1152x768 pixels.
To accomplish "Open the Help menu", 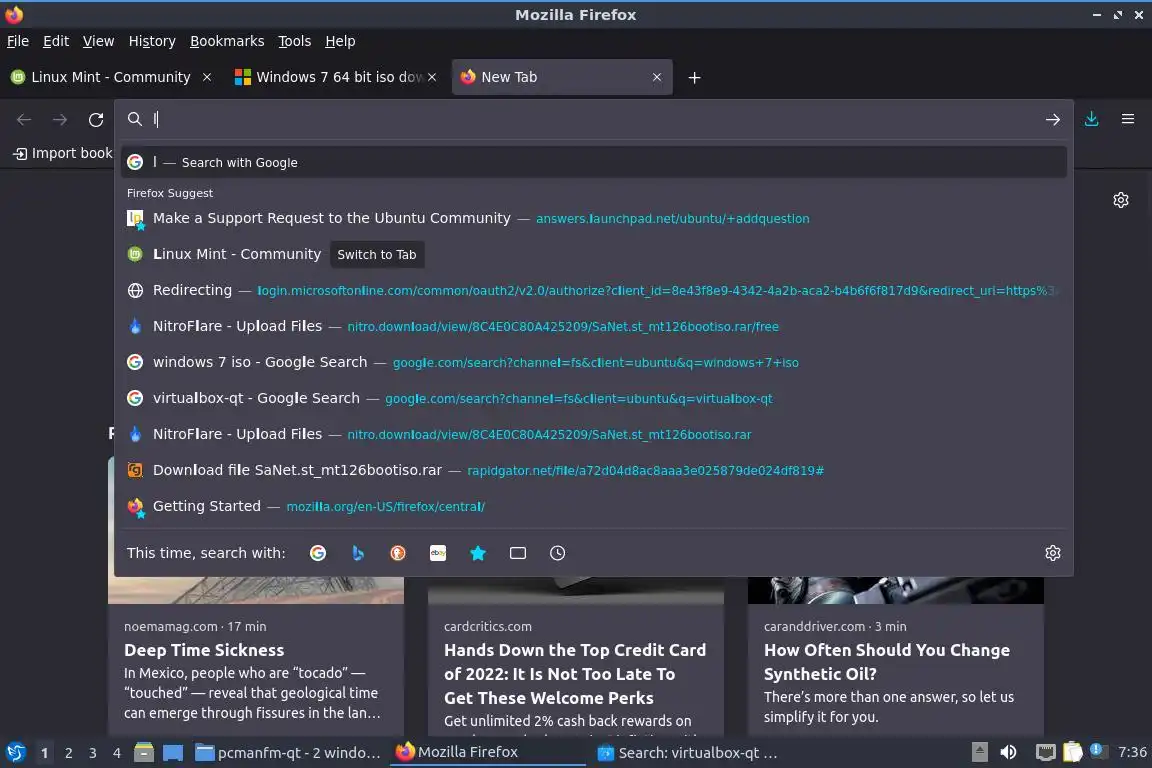I will coord(340,41).
